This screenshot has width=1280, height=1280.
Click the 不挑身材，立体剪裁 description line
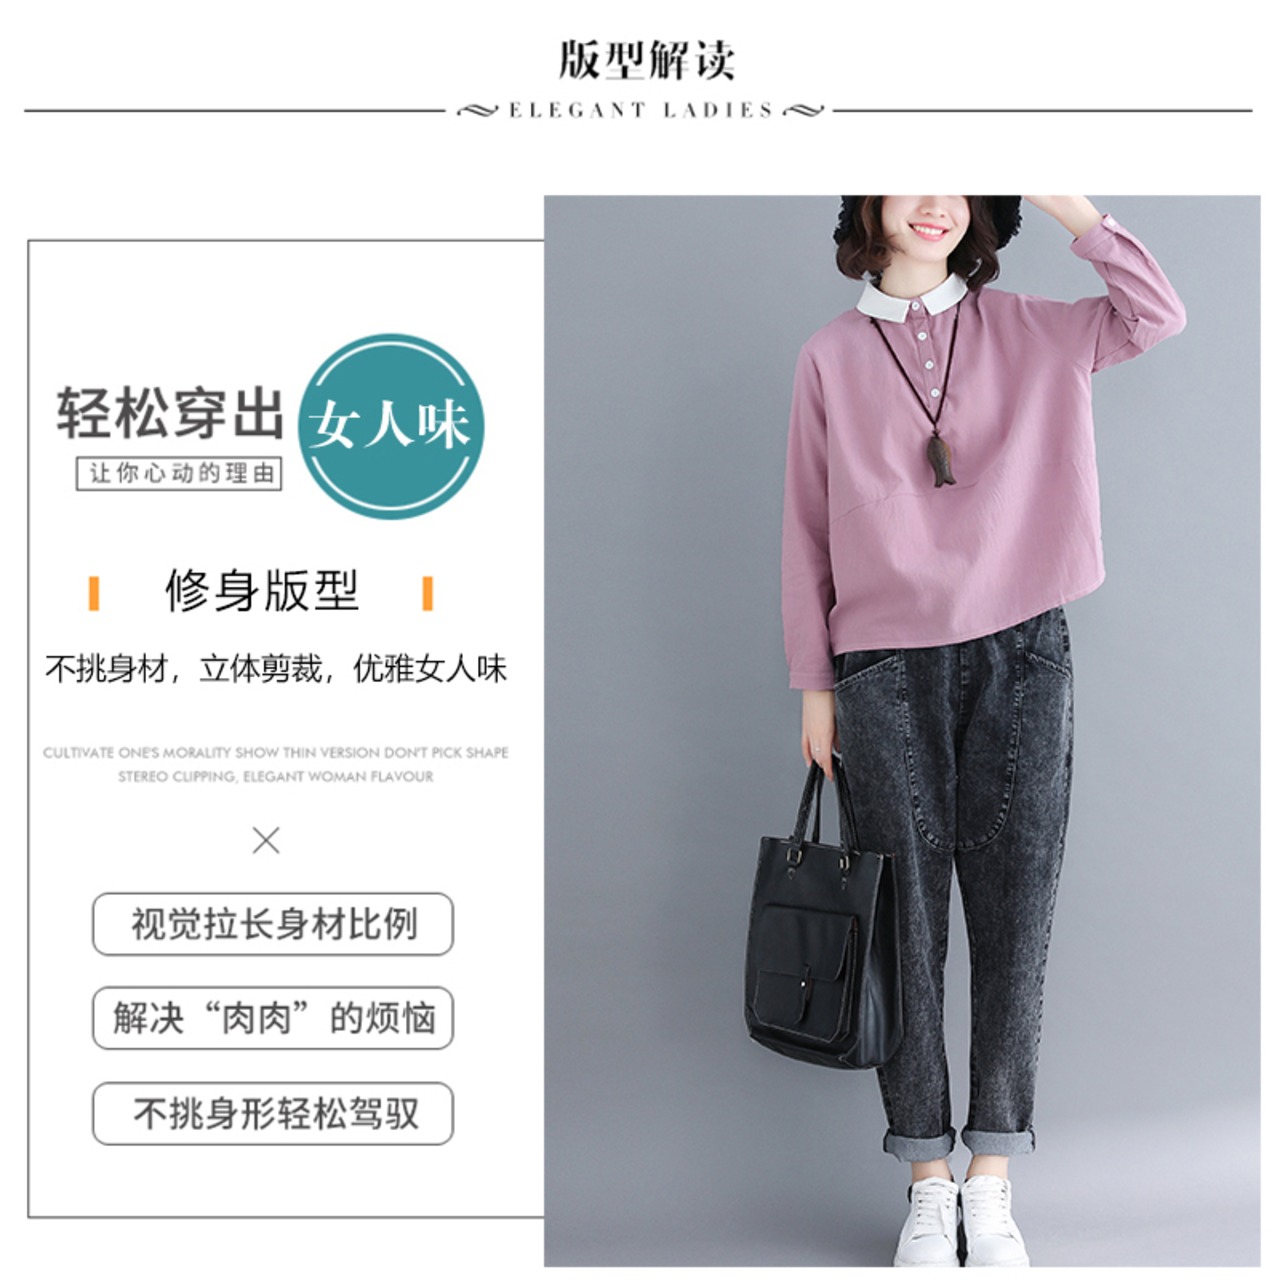[187, 669]
